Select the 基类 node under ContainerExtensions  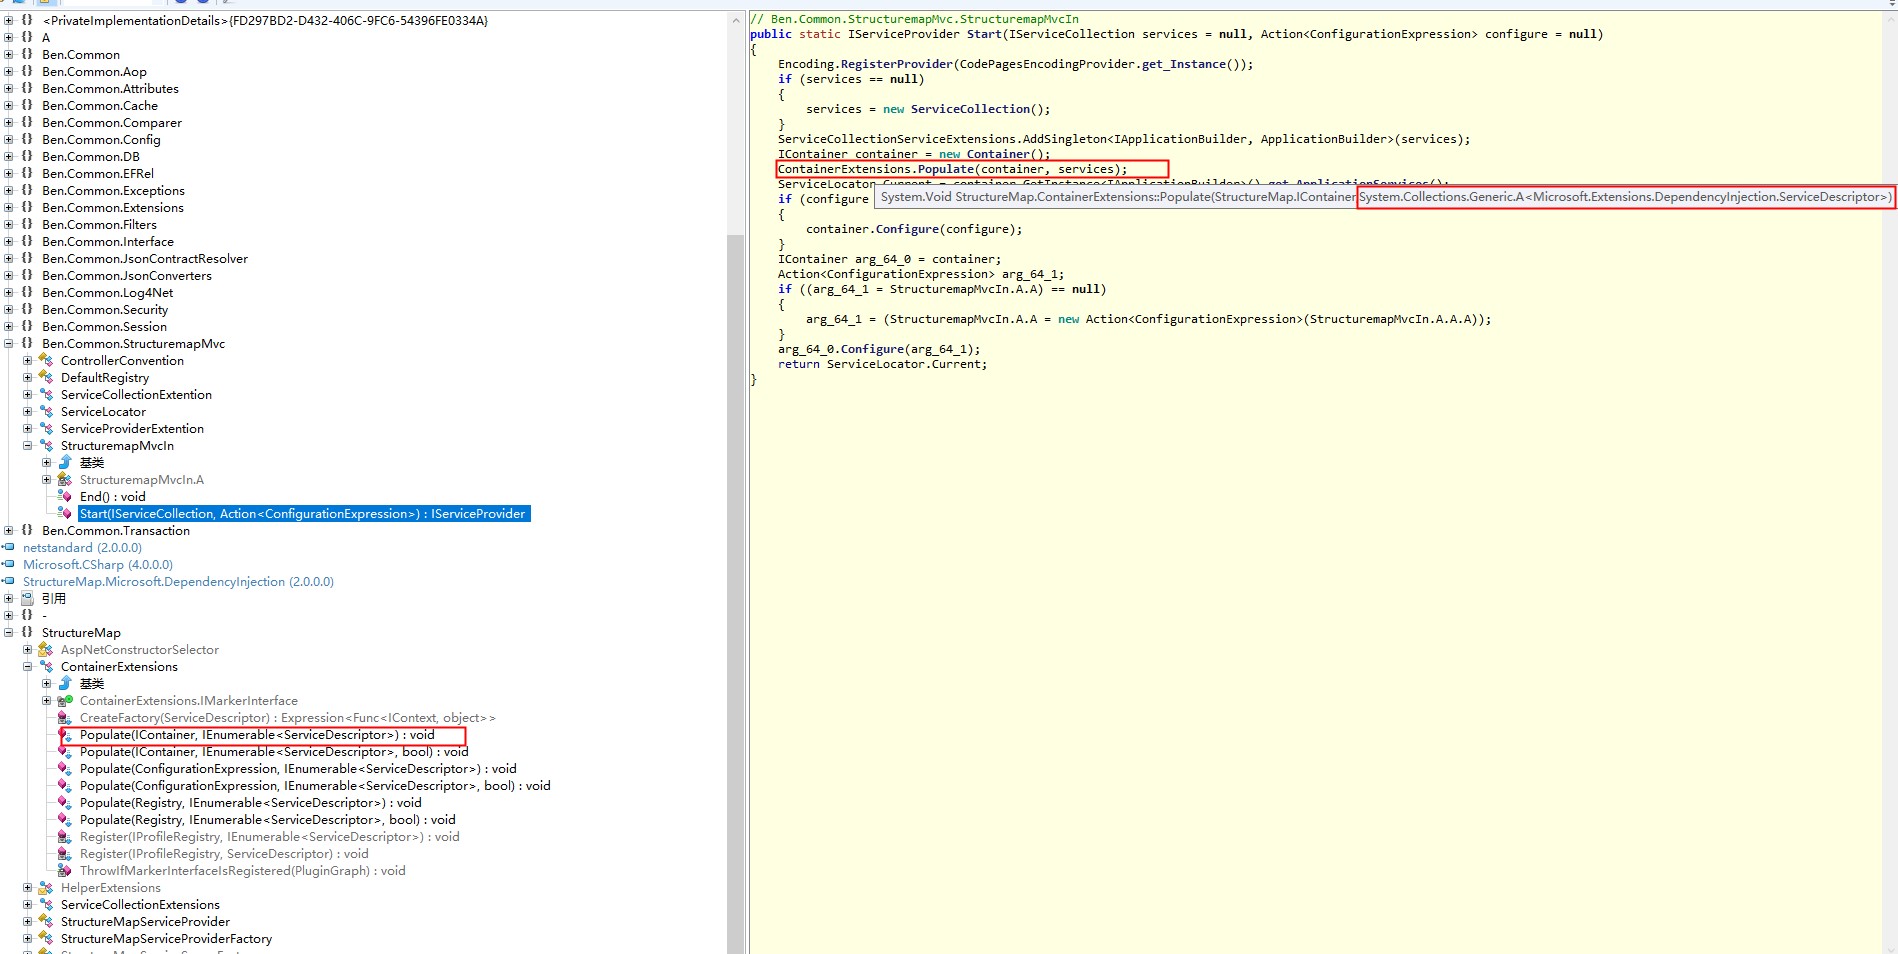[92, 683]
